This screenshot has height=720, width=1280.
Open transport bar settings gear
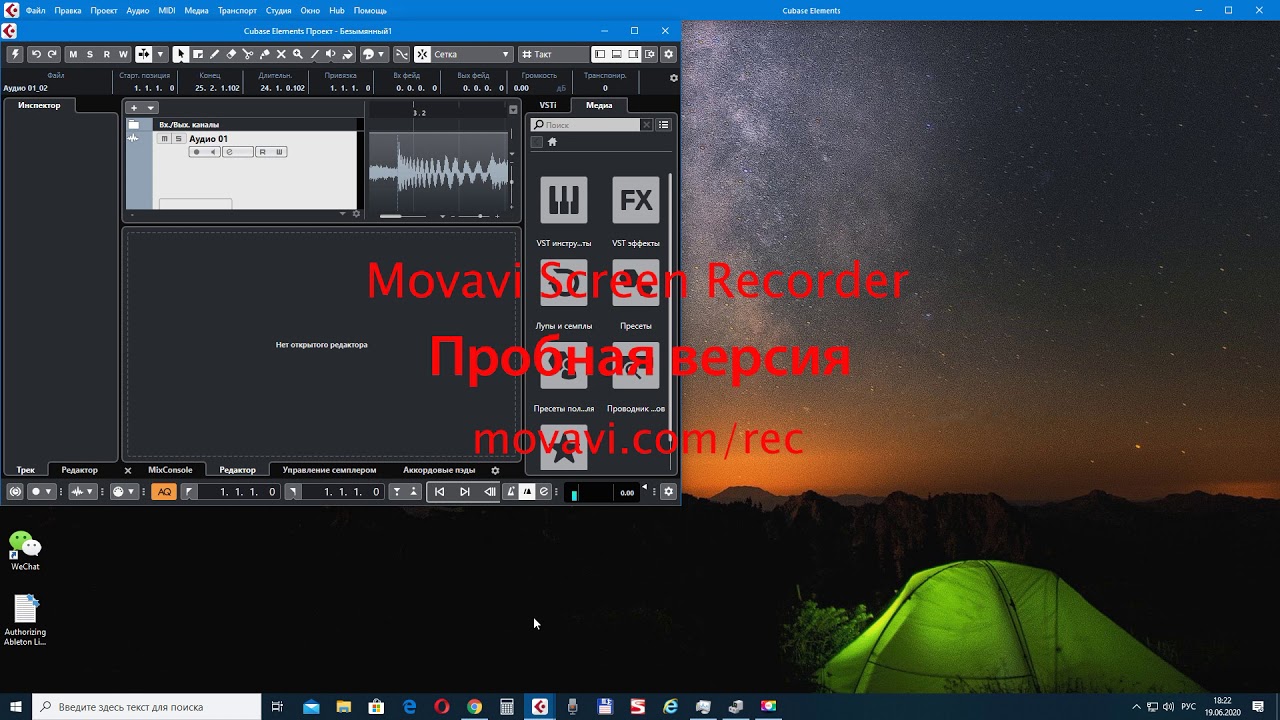[667, 492]
